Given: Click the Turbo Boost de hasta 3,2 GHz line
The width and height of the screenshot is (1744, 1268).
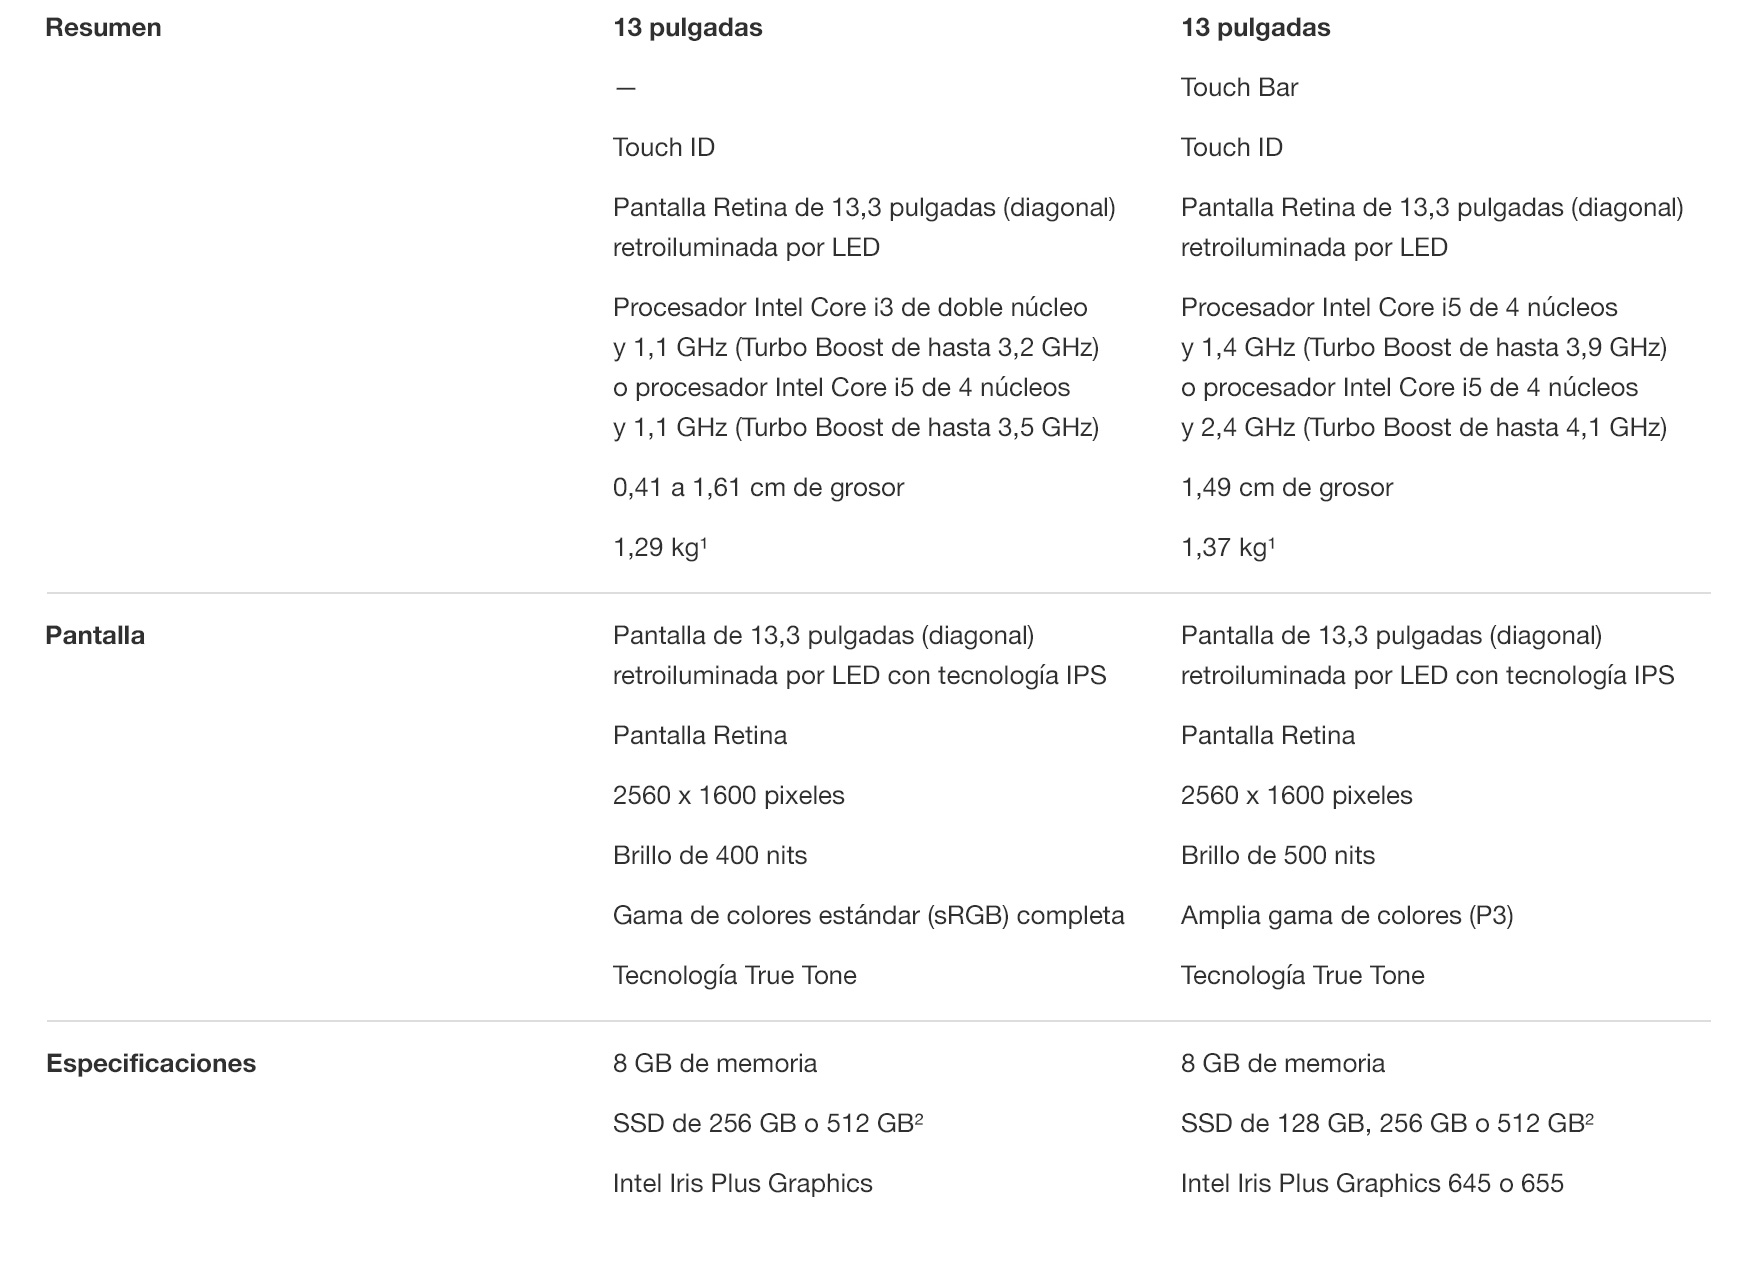Looking at the screenshot, I should [856, 347].
